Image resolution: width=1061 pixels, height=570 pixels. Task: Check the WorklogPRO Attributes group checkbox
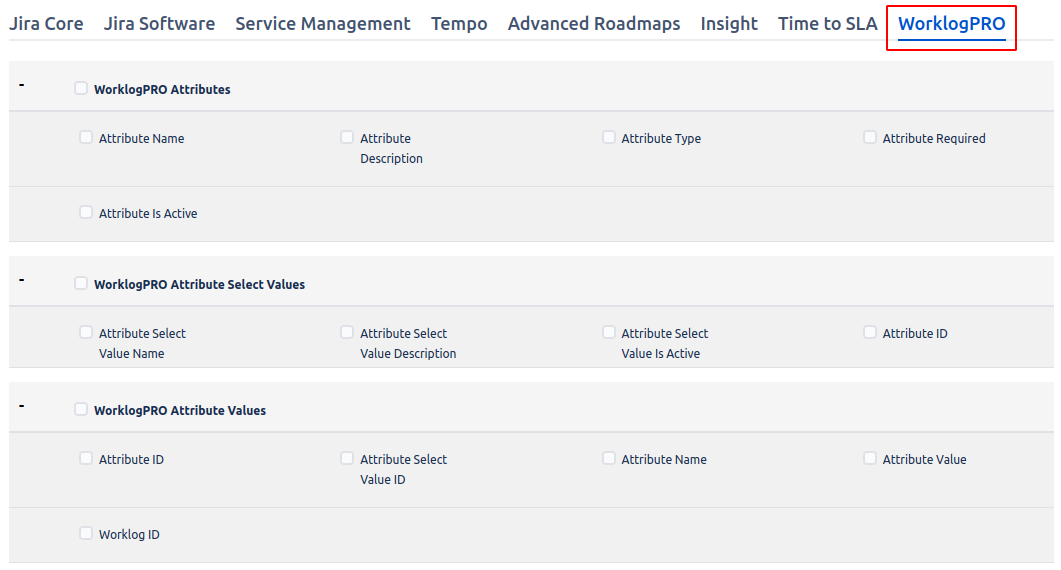[x=81, y=88]
